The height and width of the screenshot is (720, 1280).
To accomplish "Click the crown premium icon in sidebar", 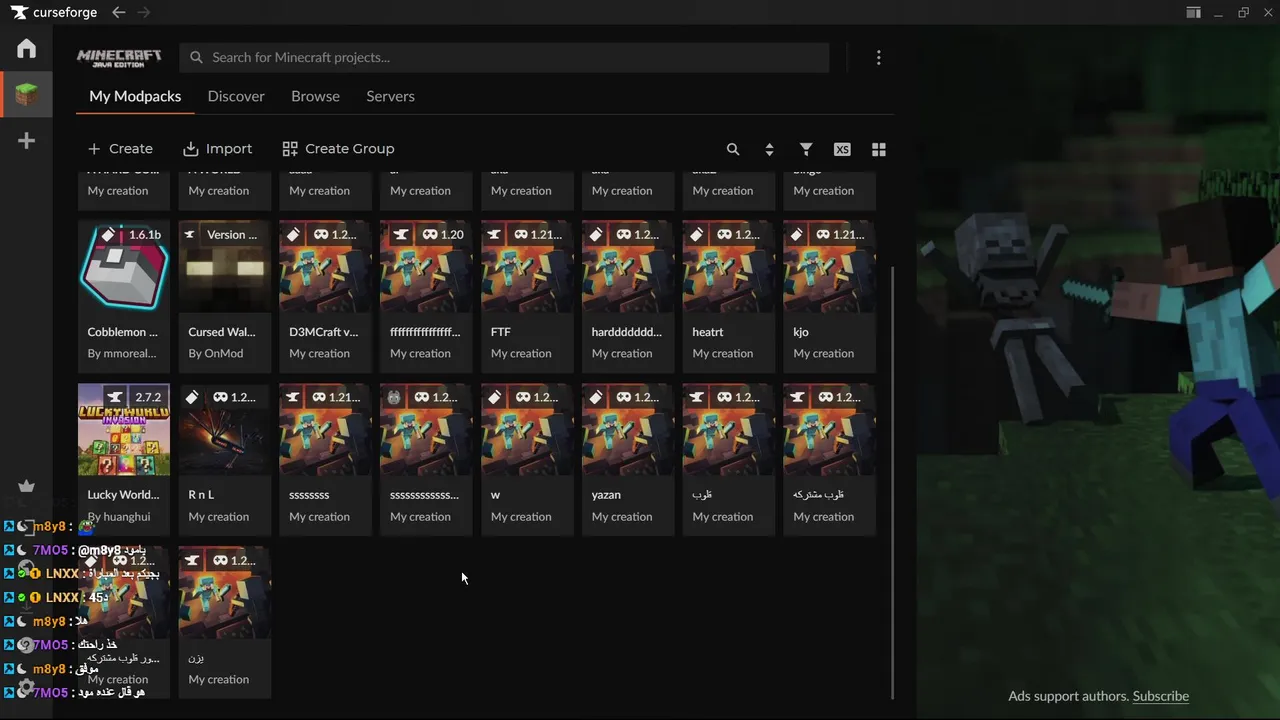I will click(27, 486).
